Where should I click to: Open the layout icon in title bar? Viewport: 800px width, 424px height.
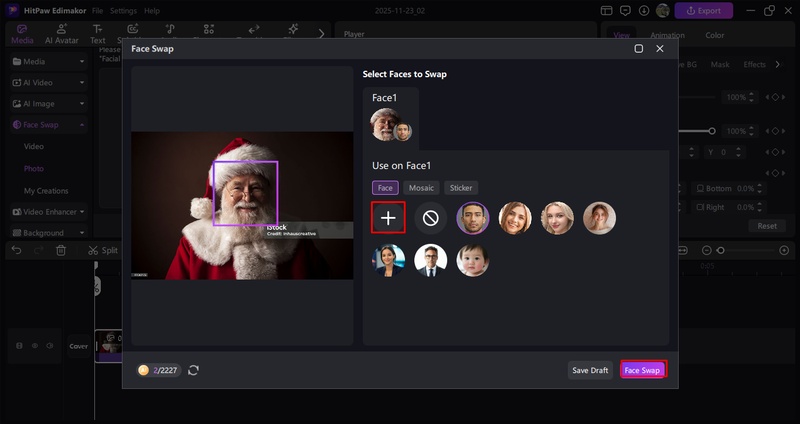(607, 11)
